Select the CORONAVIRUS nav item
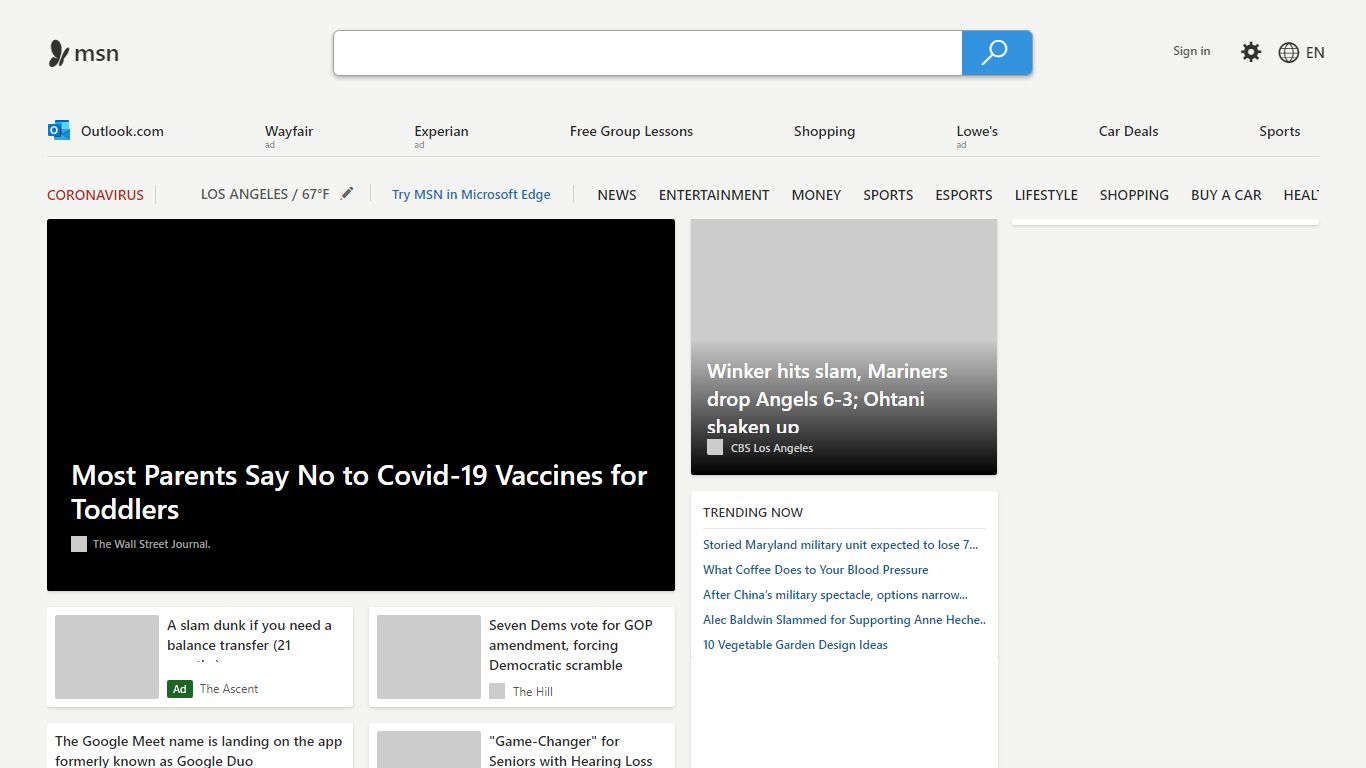 (95, 195)
